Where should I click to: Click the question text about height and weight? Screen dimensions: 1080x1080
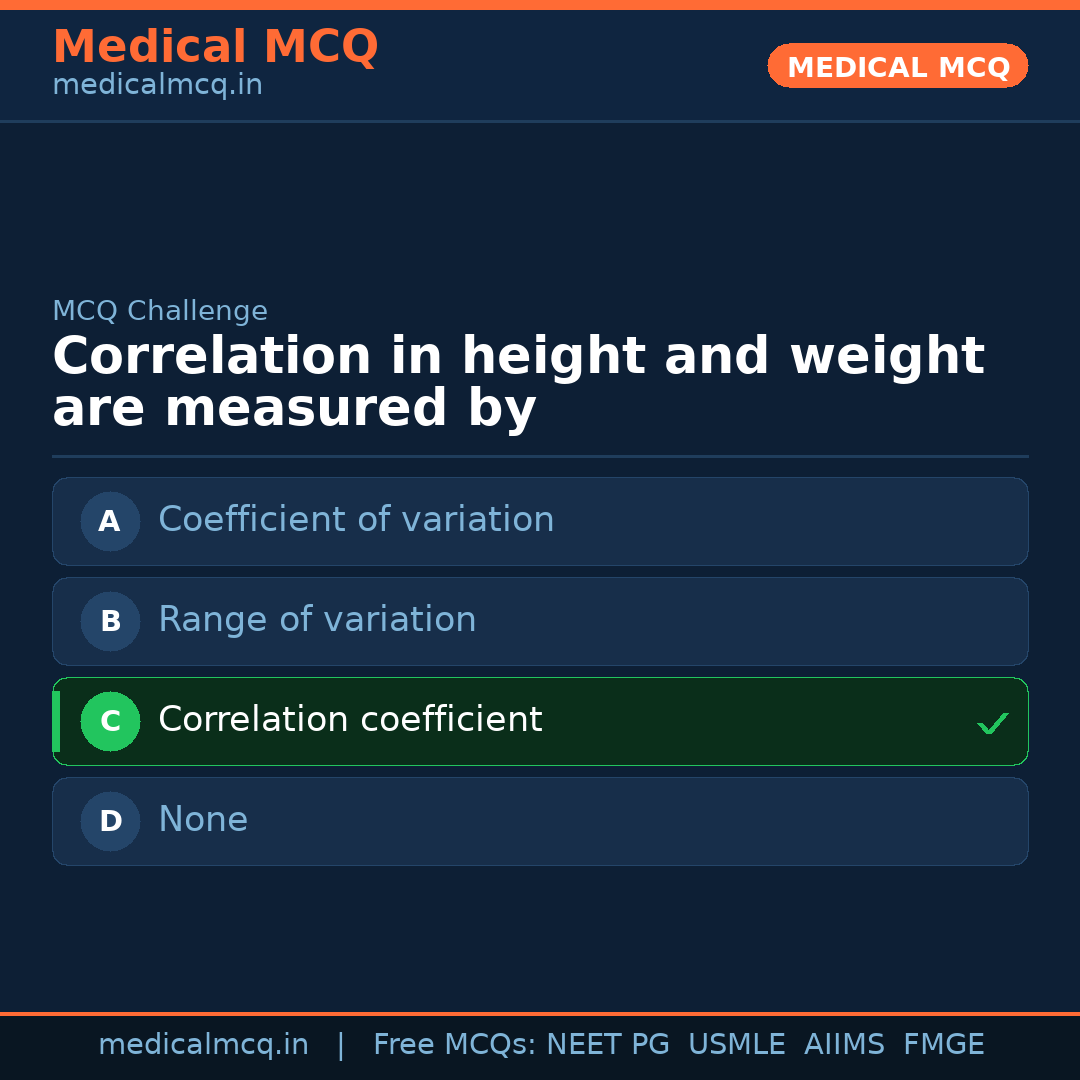click(x=518, y=383)
